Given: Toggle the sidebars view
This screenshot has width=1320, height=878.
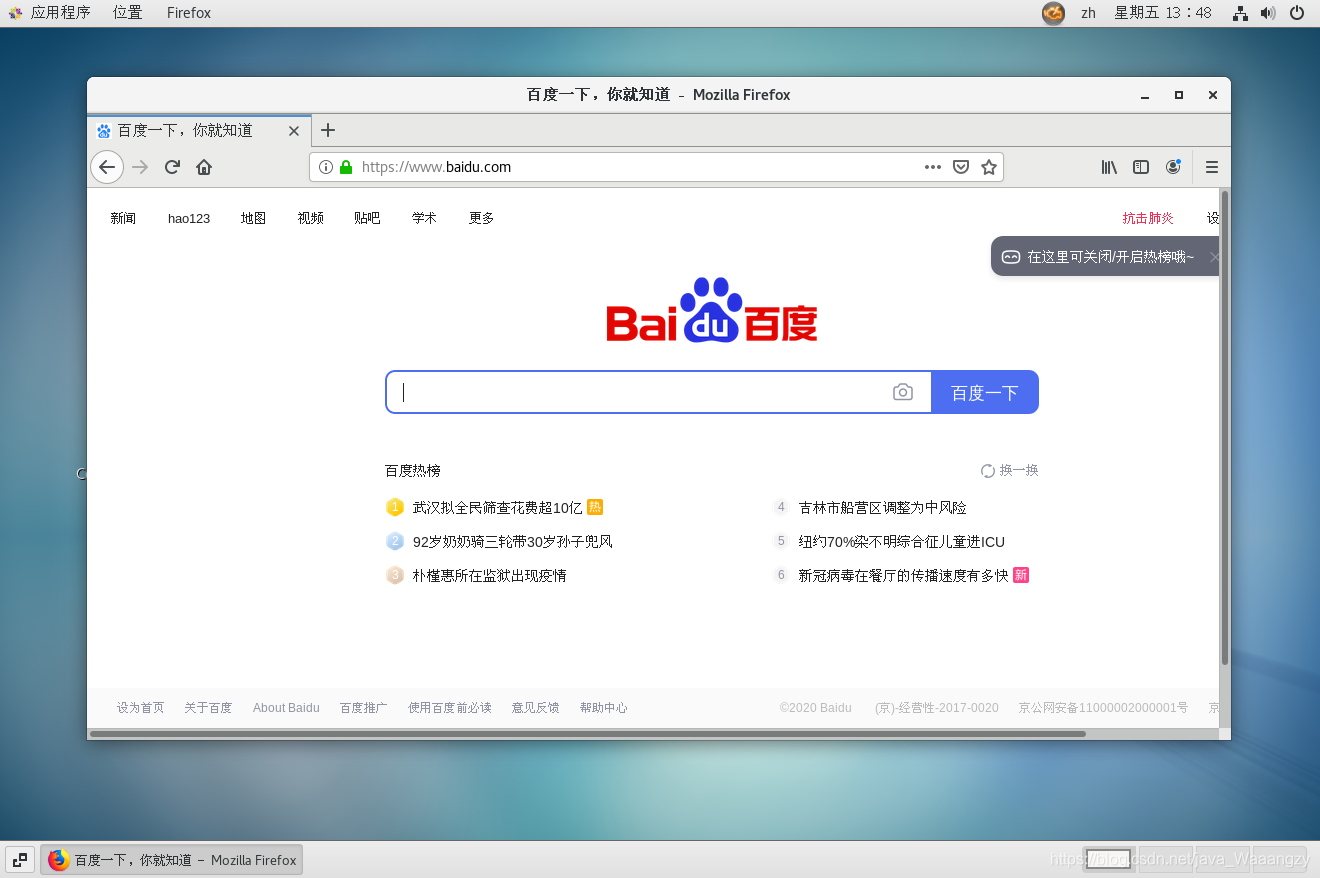Looking at the screenshot, I should pyautogui.click(x=1141, y=167).
